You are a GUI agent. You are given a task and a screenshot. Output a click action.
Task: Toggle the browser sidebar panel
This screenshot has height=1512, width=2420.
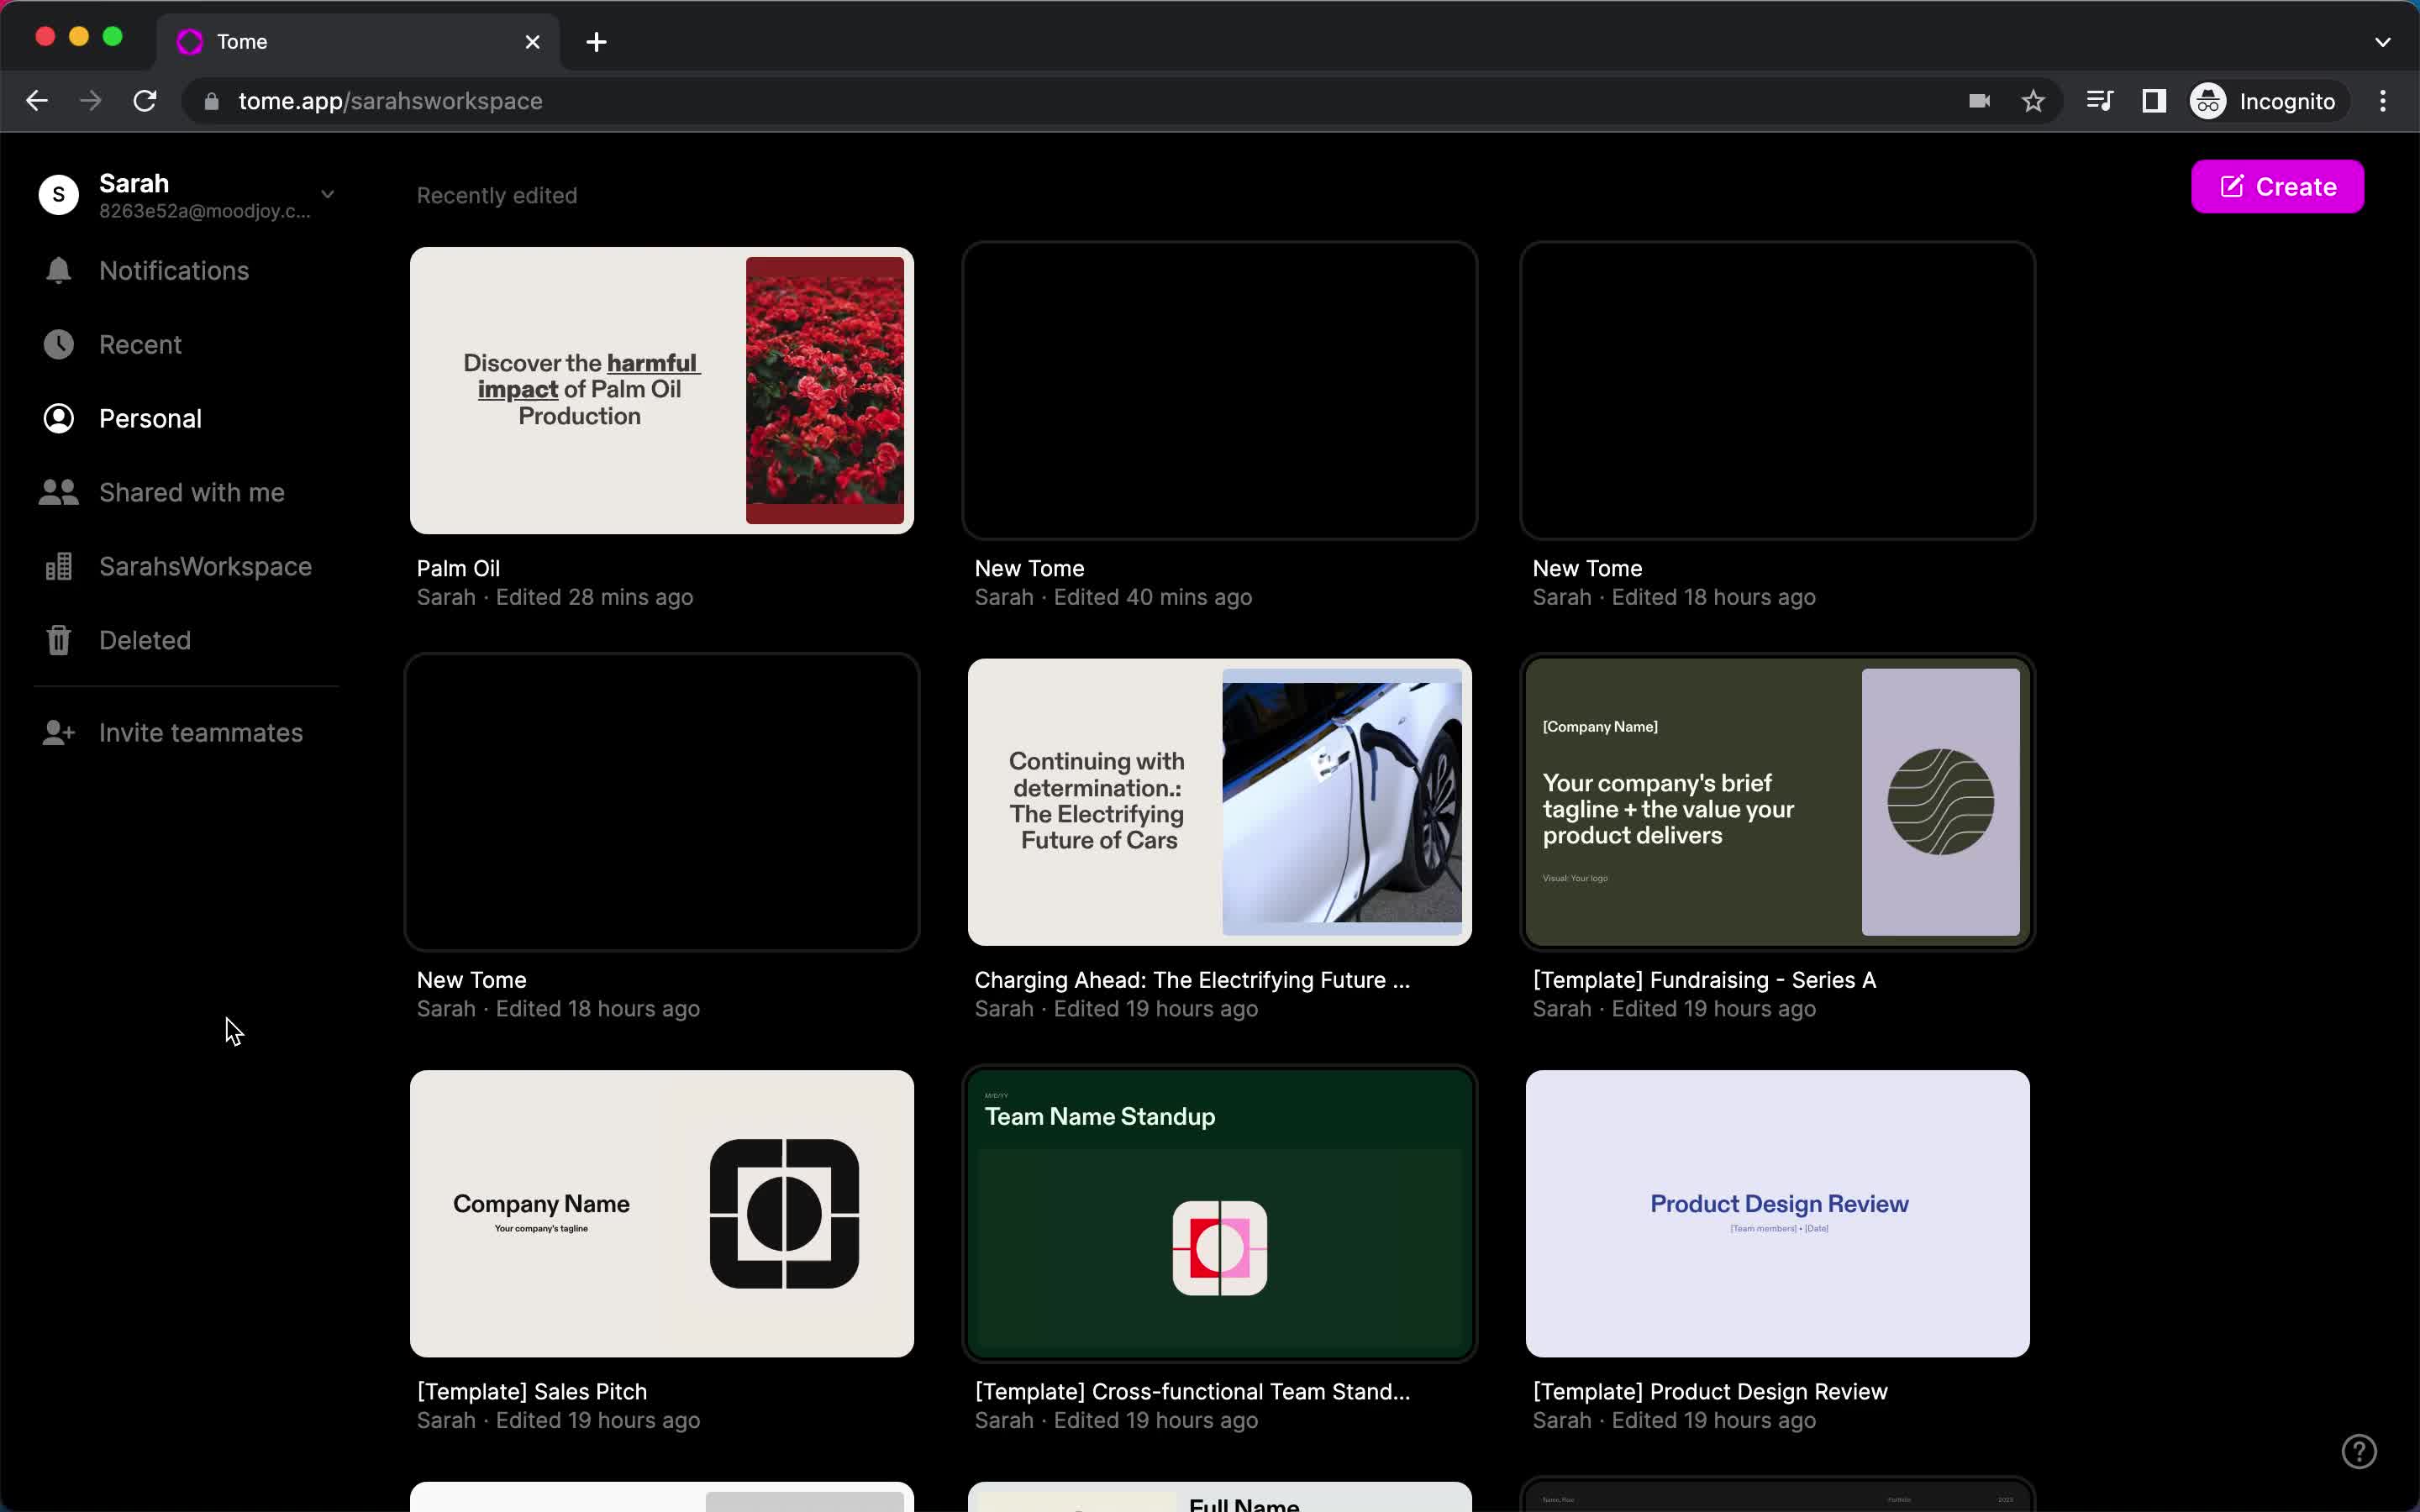coord(2155,99)
